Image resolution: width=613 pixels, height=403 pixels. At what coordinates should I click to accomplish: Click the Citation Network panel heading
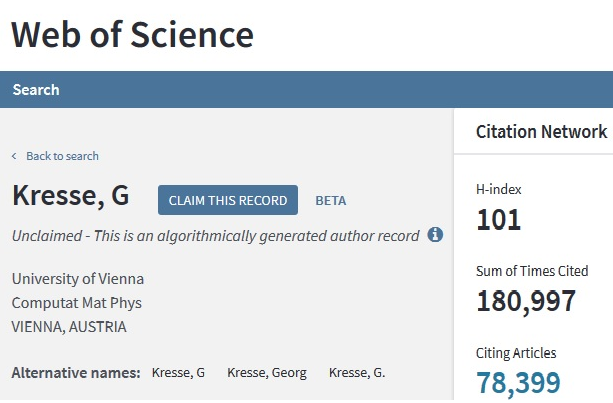point(540,132)
